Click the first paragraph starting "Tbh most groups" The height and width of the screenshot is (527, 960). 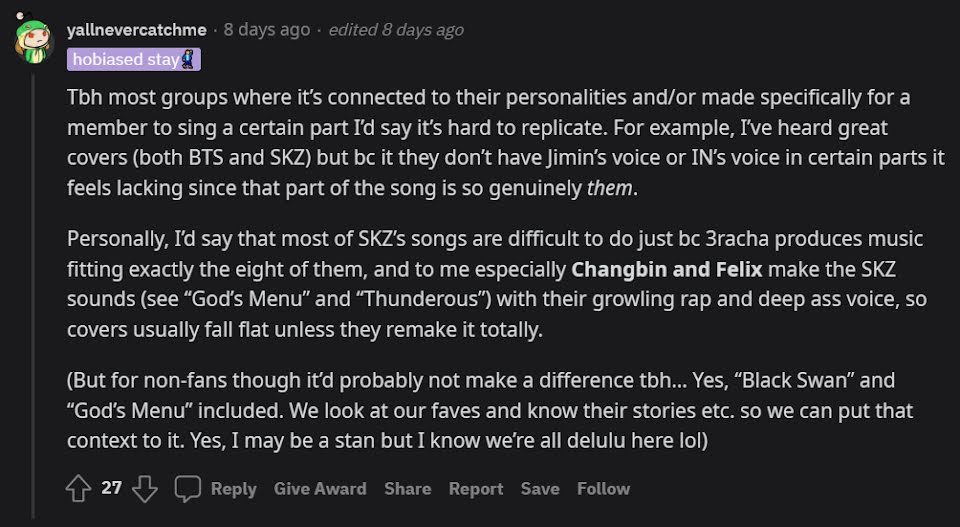[x=480, y=143]
